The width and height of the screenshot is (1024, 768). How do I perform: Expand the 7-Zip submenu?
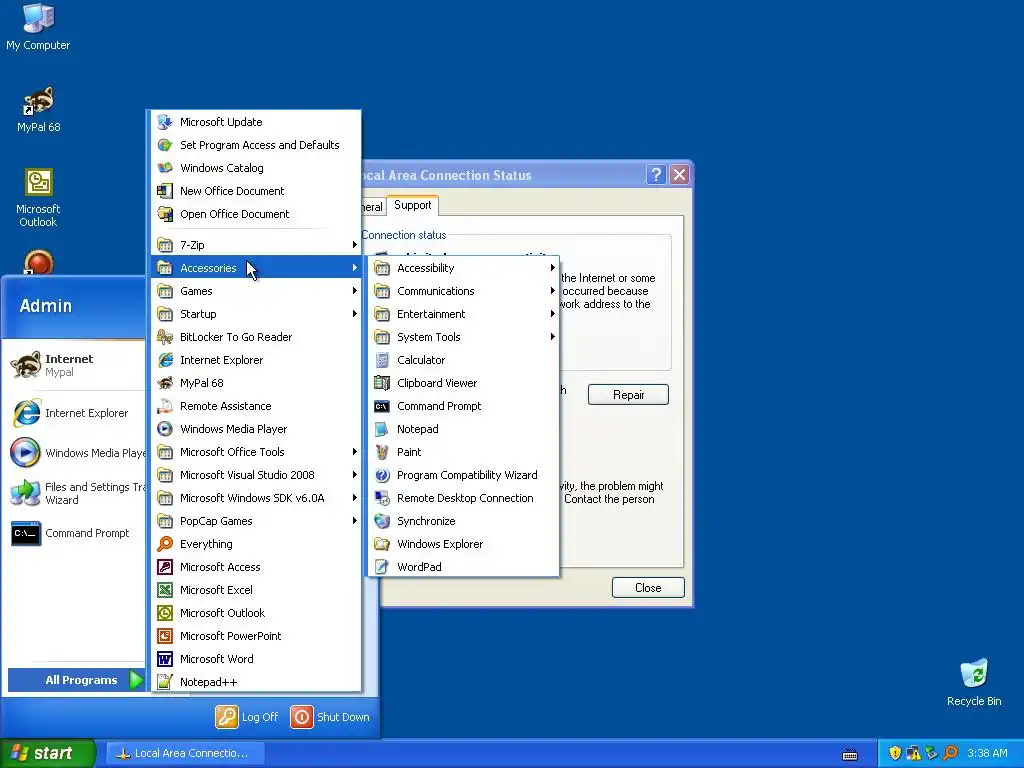(x=256, y=245)
